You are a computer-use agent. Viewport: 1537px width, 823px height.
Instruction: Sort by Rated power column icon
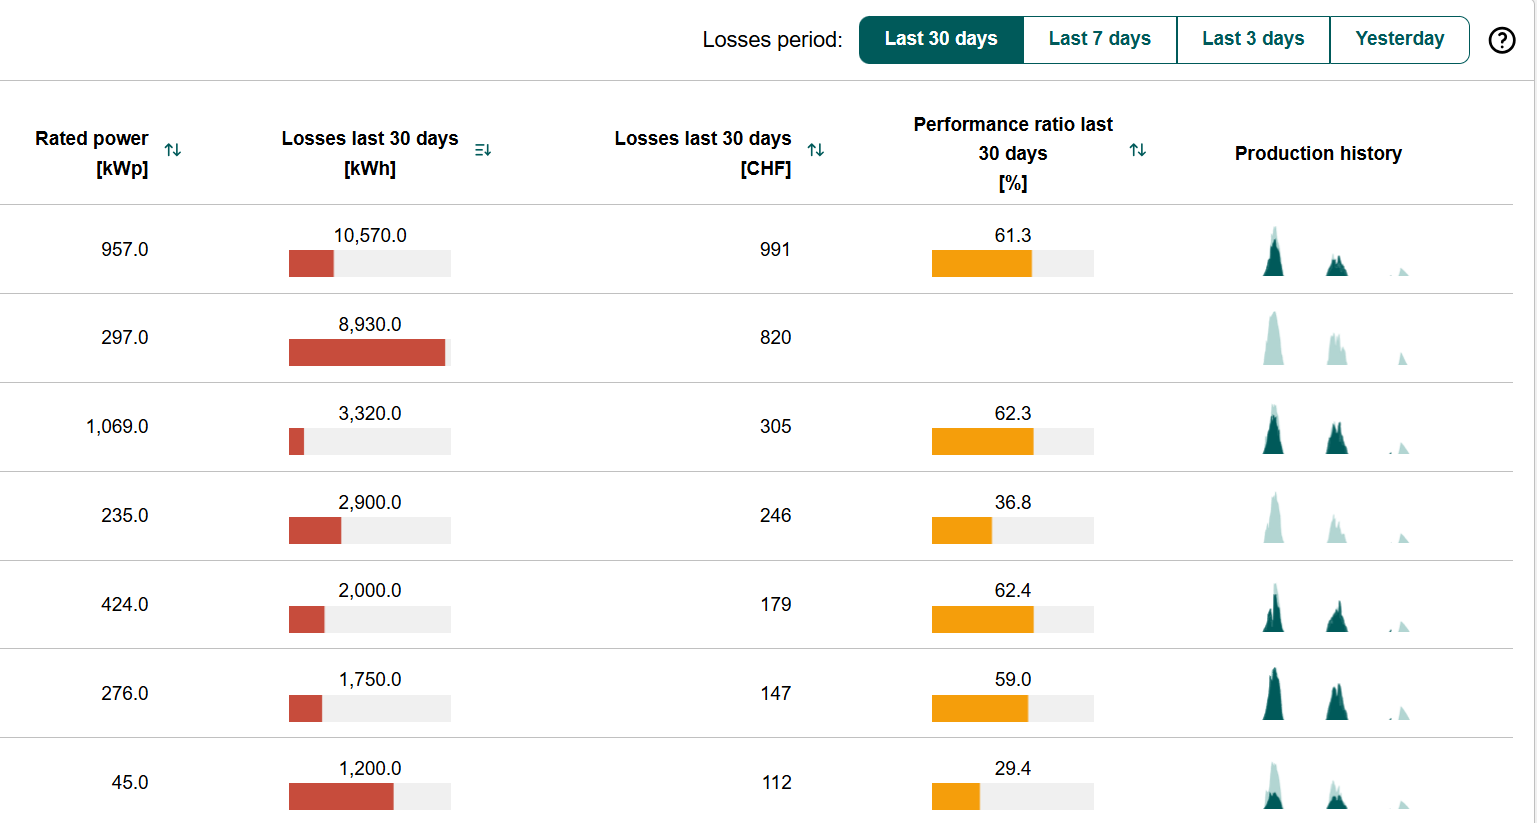[173, 150]
